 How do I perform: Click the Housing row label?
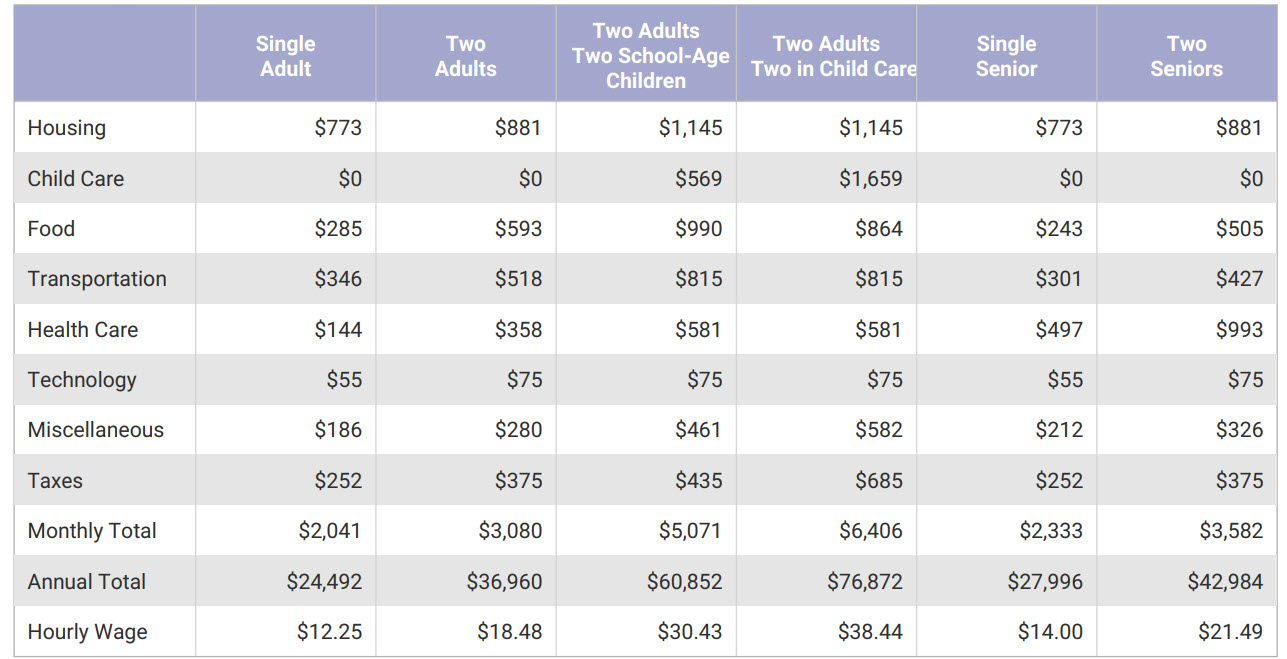pos(67,128)
